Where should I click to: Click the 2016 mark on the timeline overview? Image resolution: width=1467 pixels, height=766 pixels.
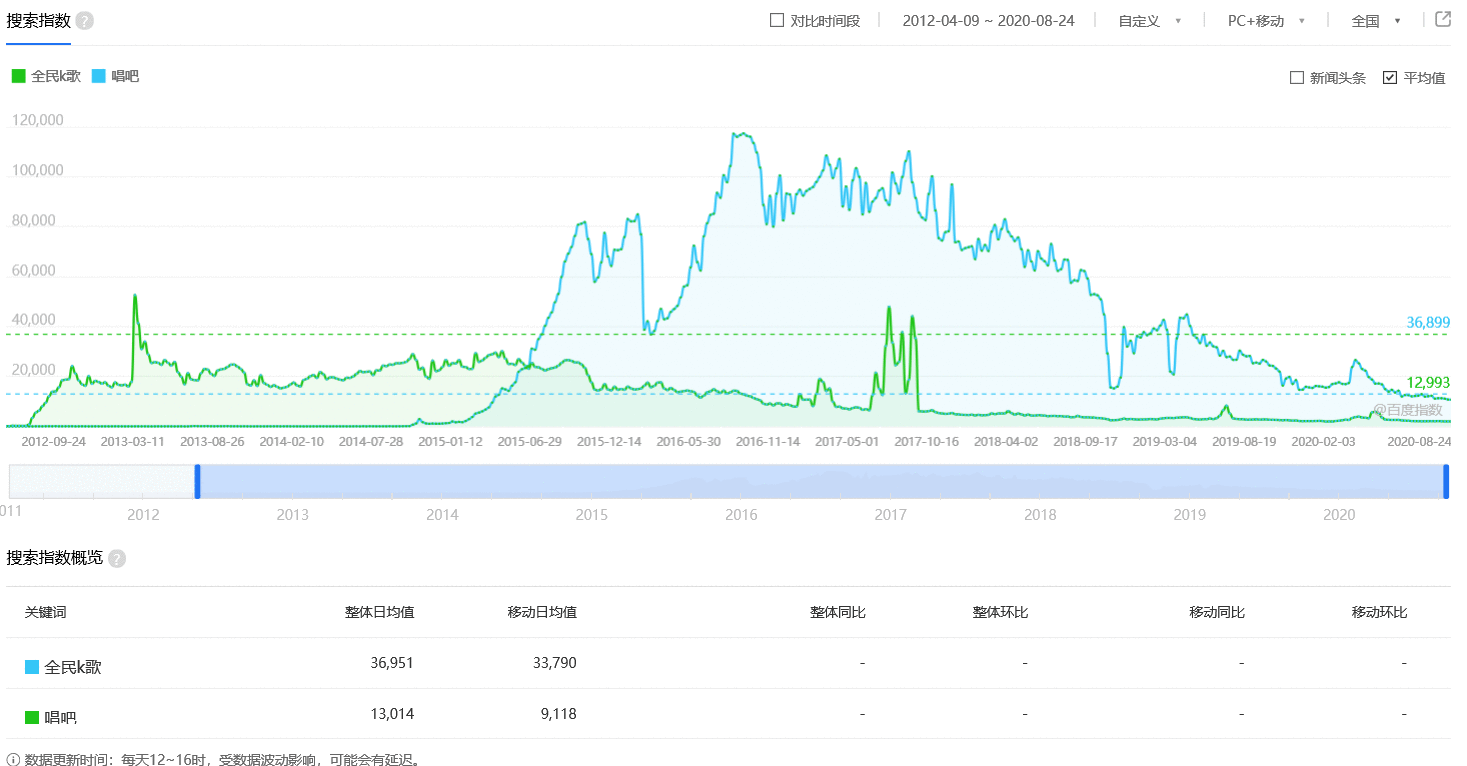tap(741, 515)
